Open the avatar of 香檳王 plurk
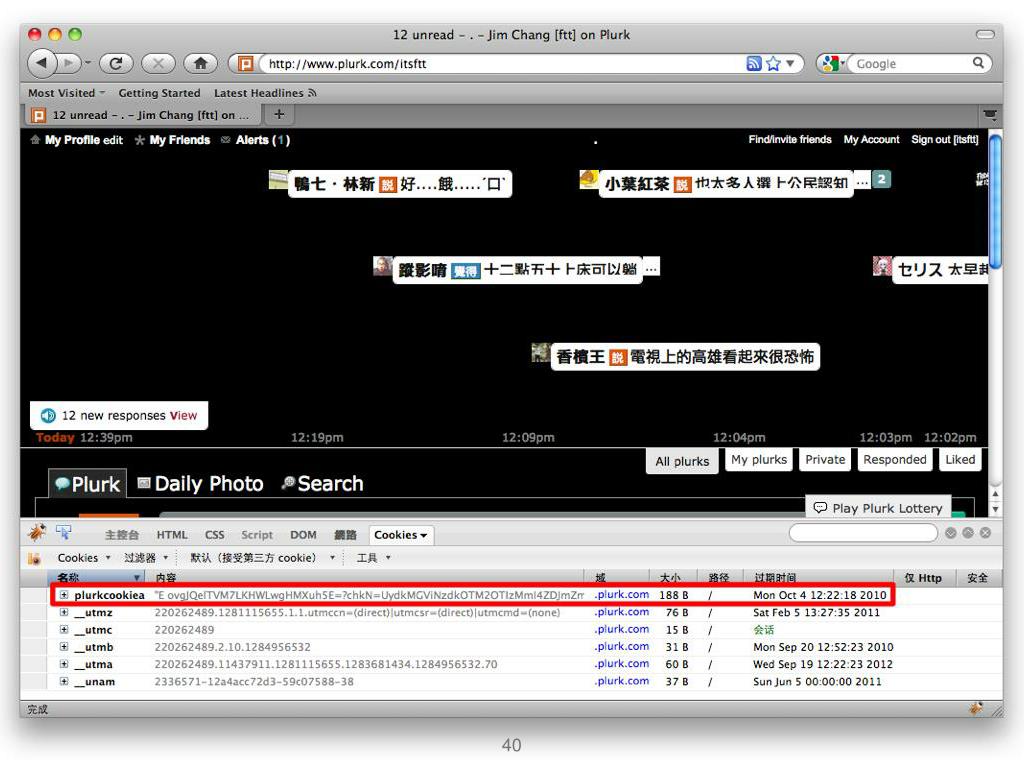 (x=540, y=353)
